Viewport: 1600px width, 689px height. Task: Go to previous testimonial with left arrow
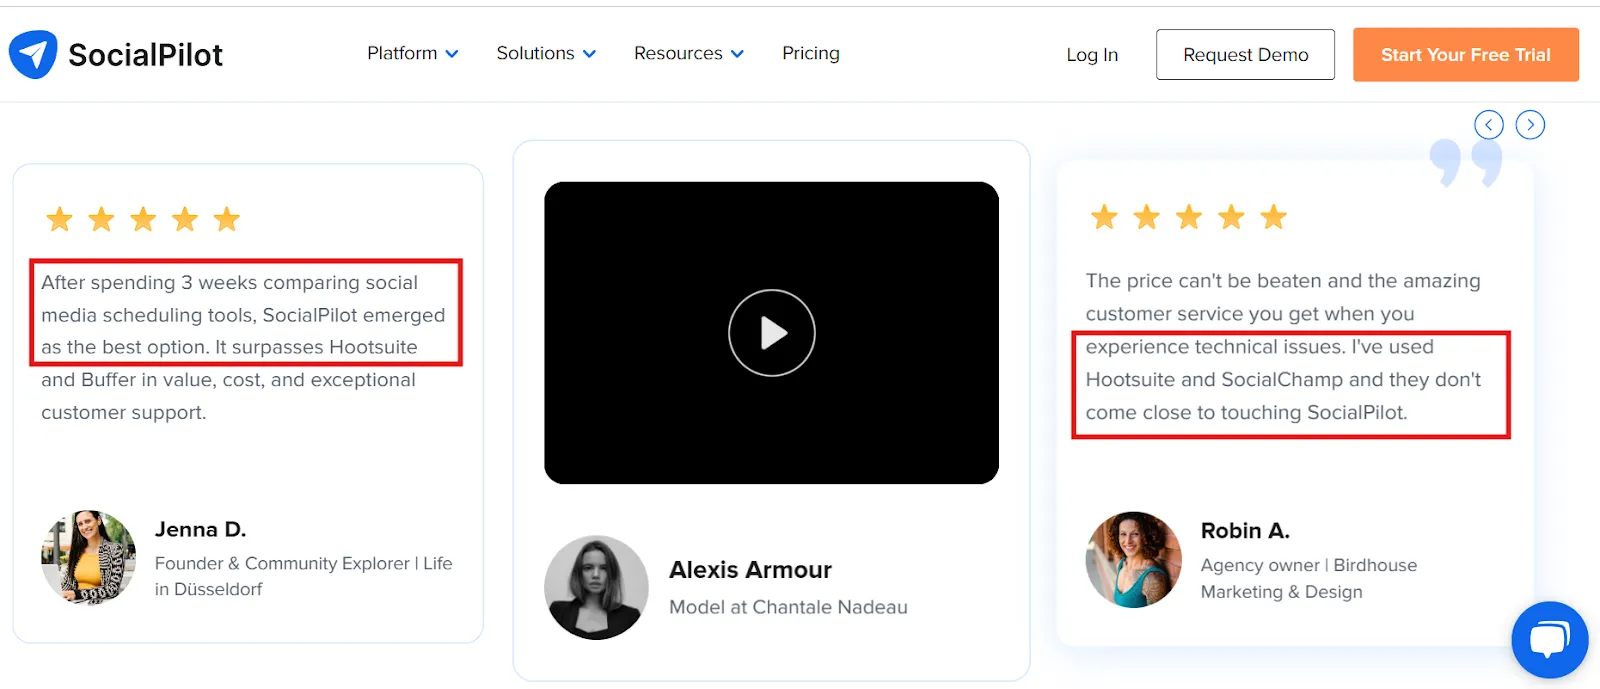pos(1489,125)
